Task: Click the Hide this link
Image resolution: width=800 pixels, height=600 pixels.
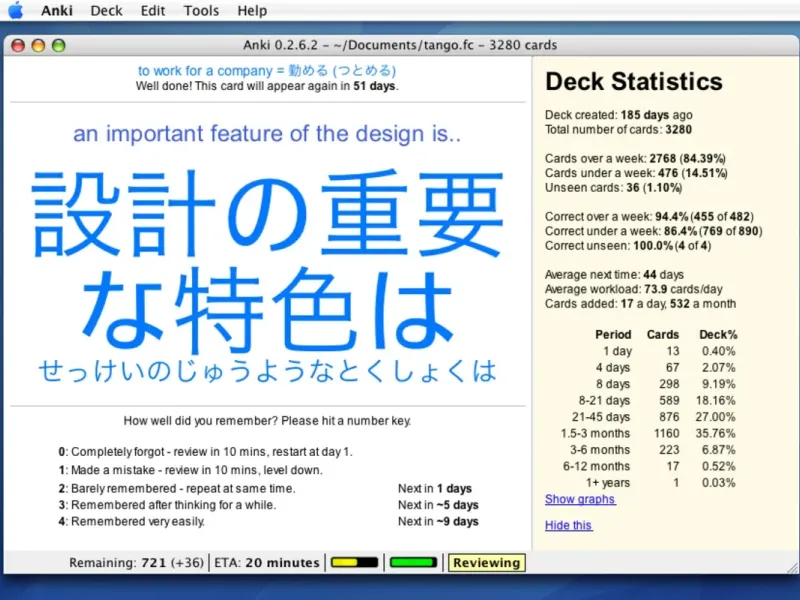Action: click(568, 525)
